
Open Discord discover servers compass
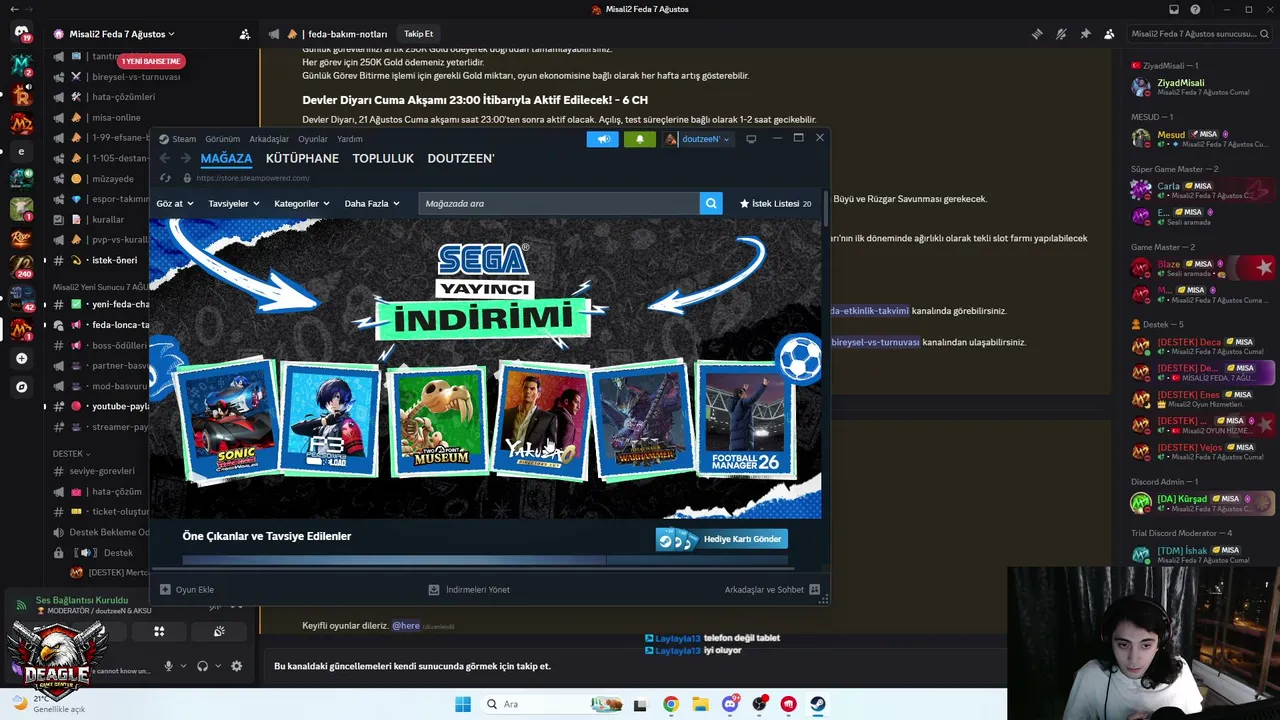[21, 386]
